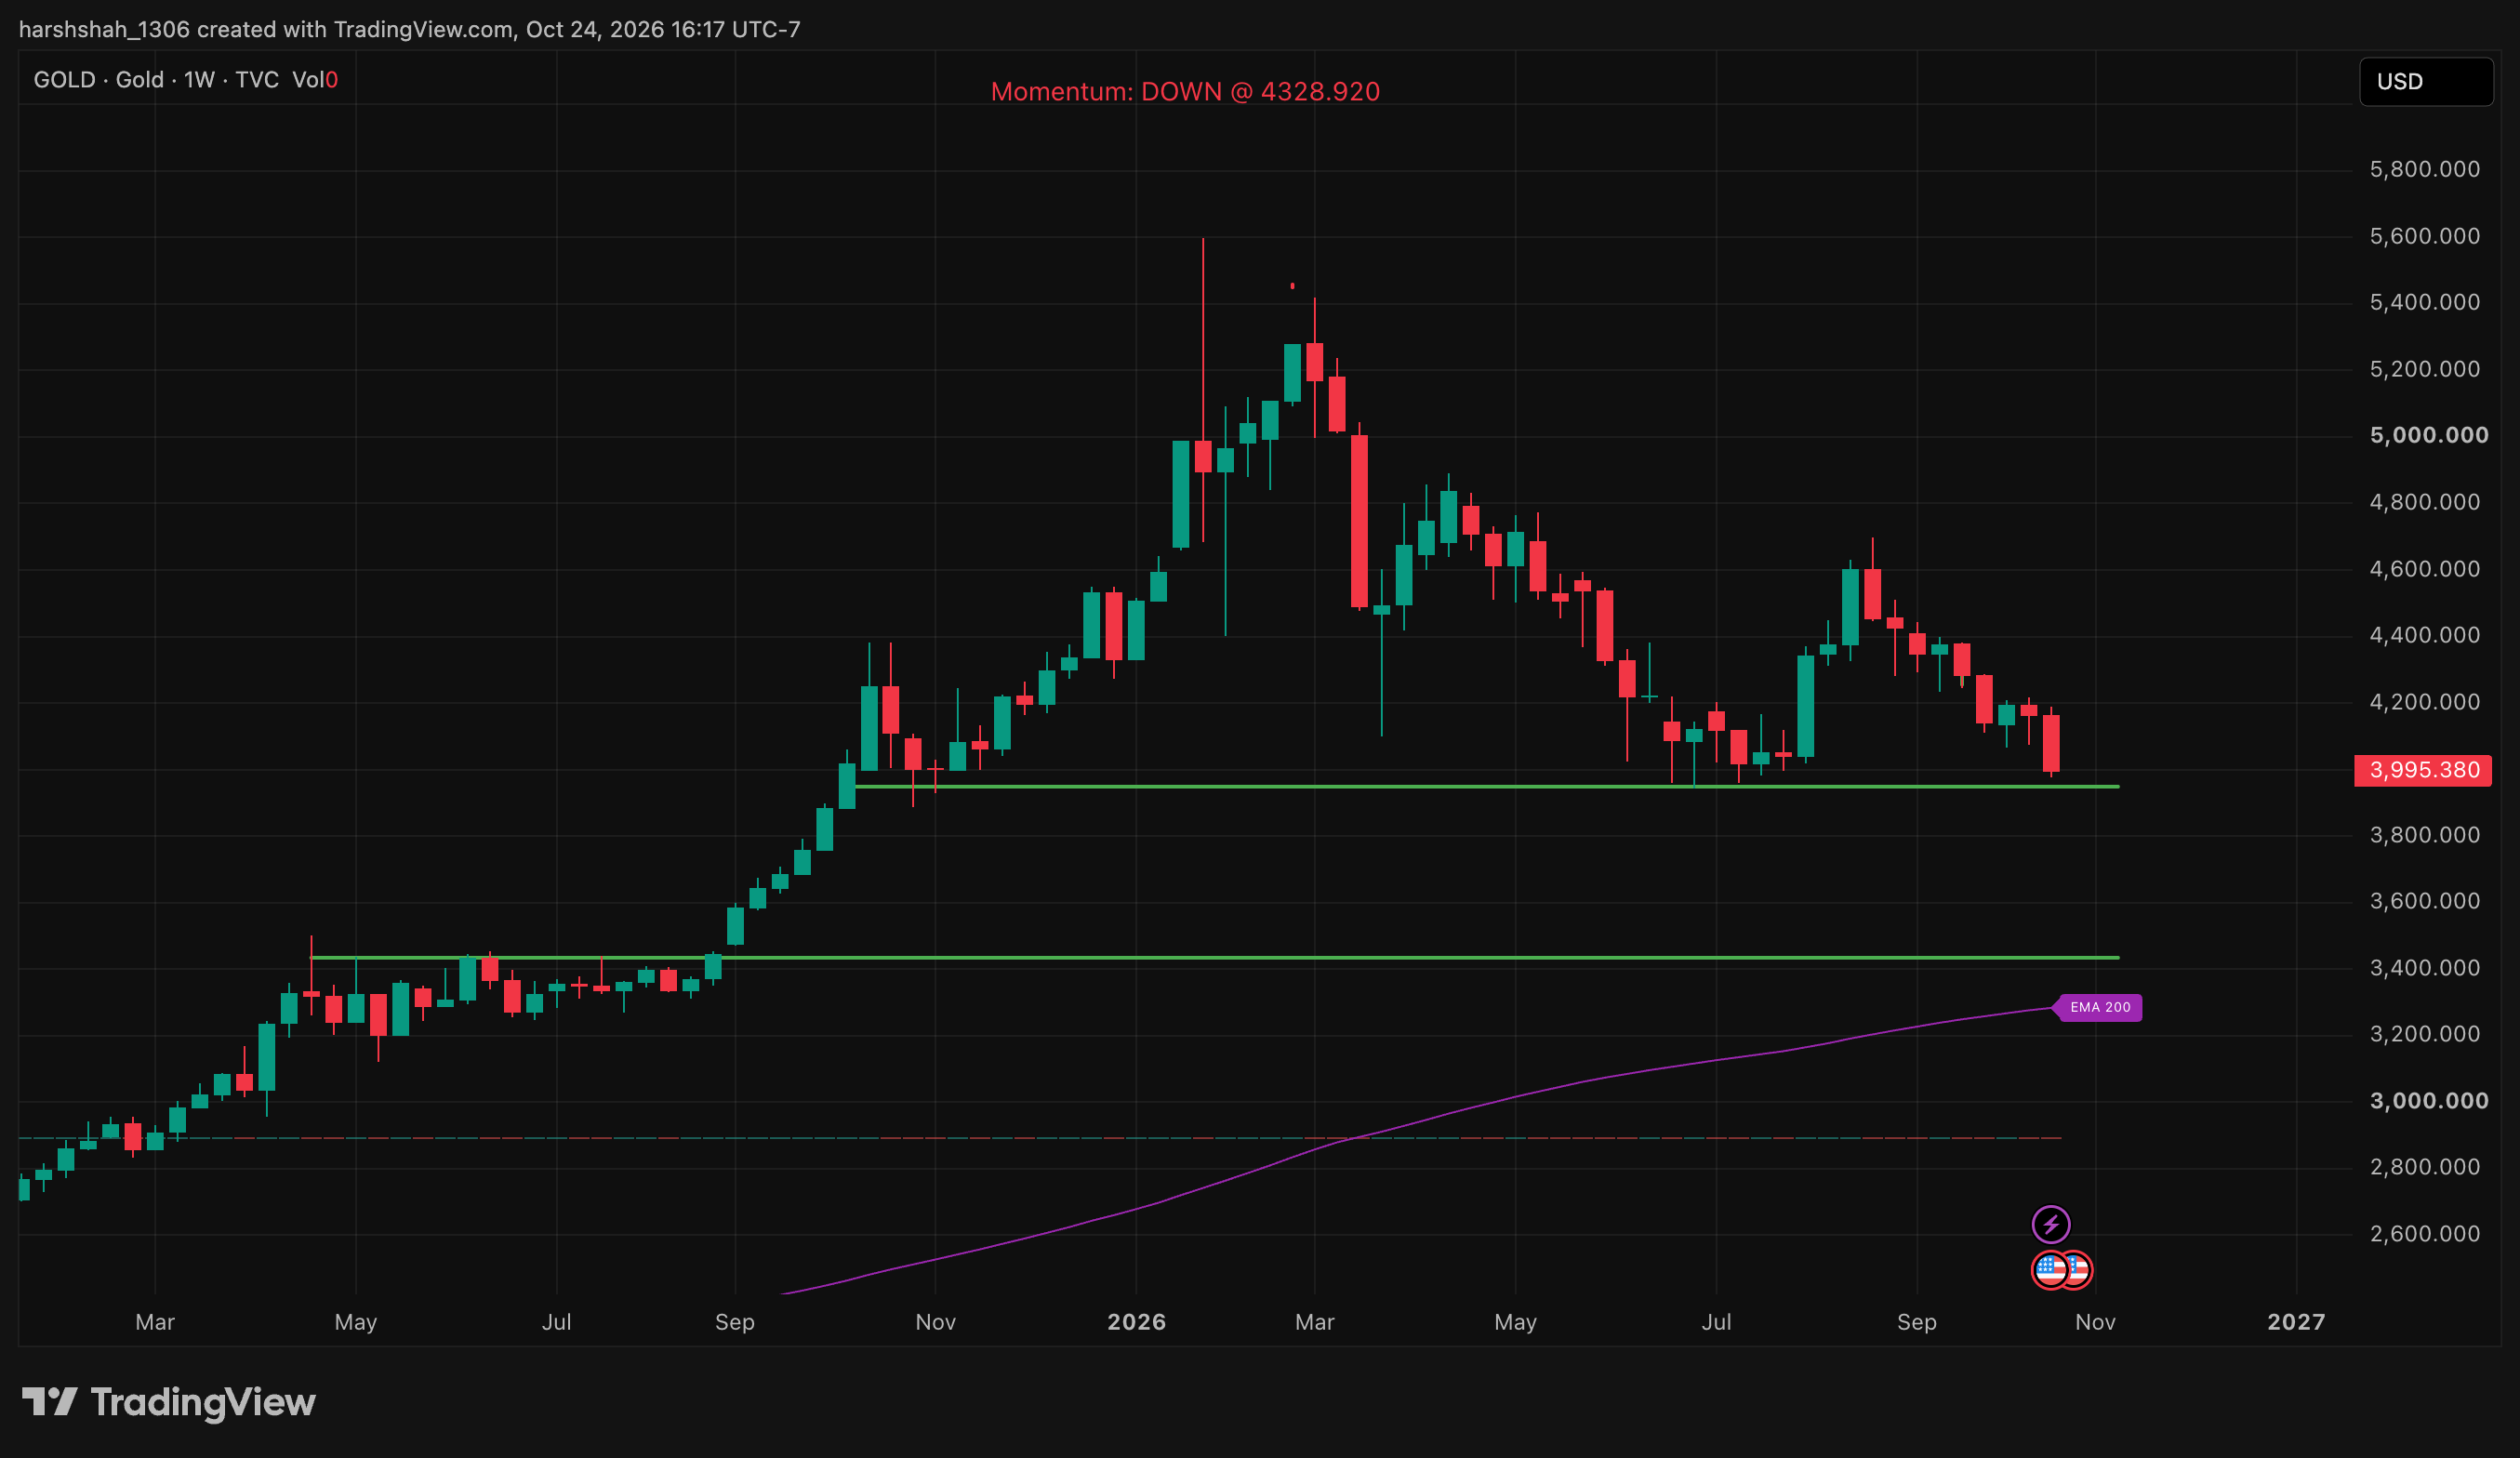Click the TVC exchange text in title

click(257, 80)
